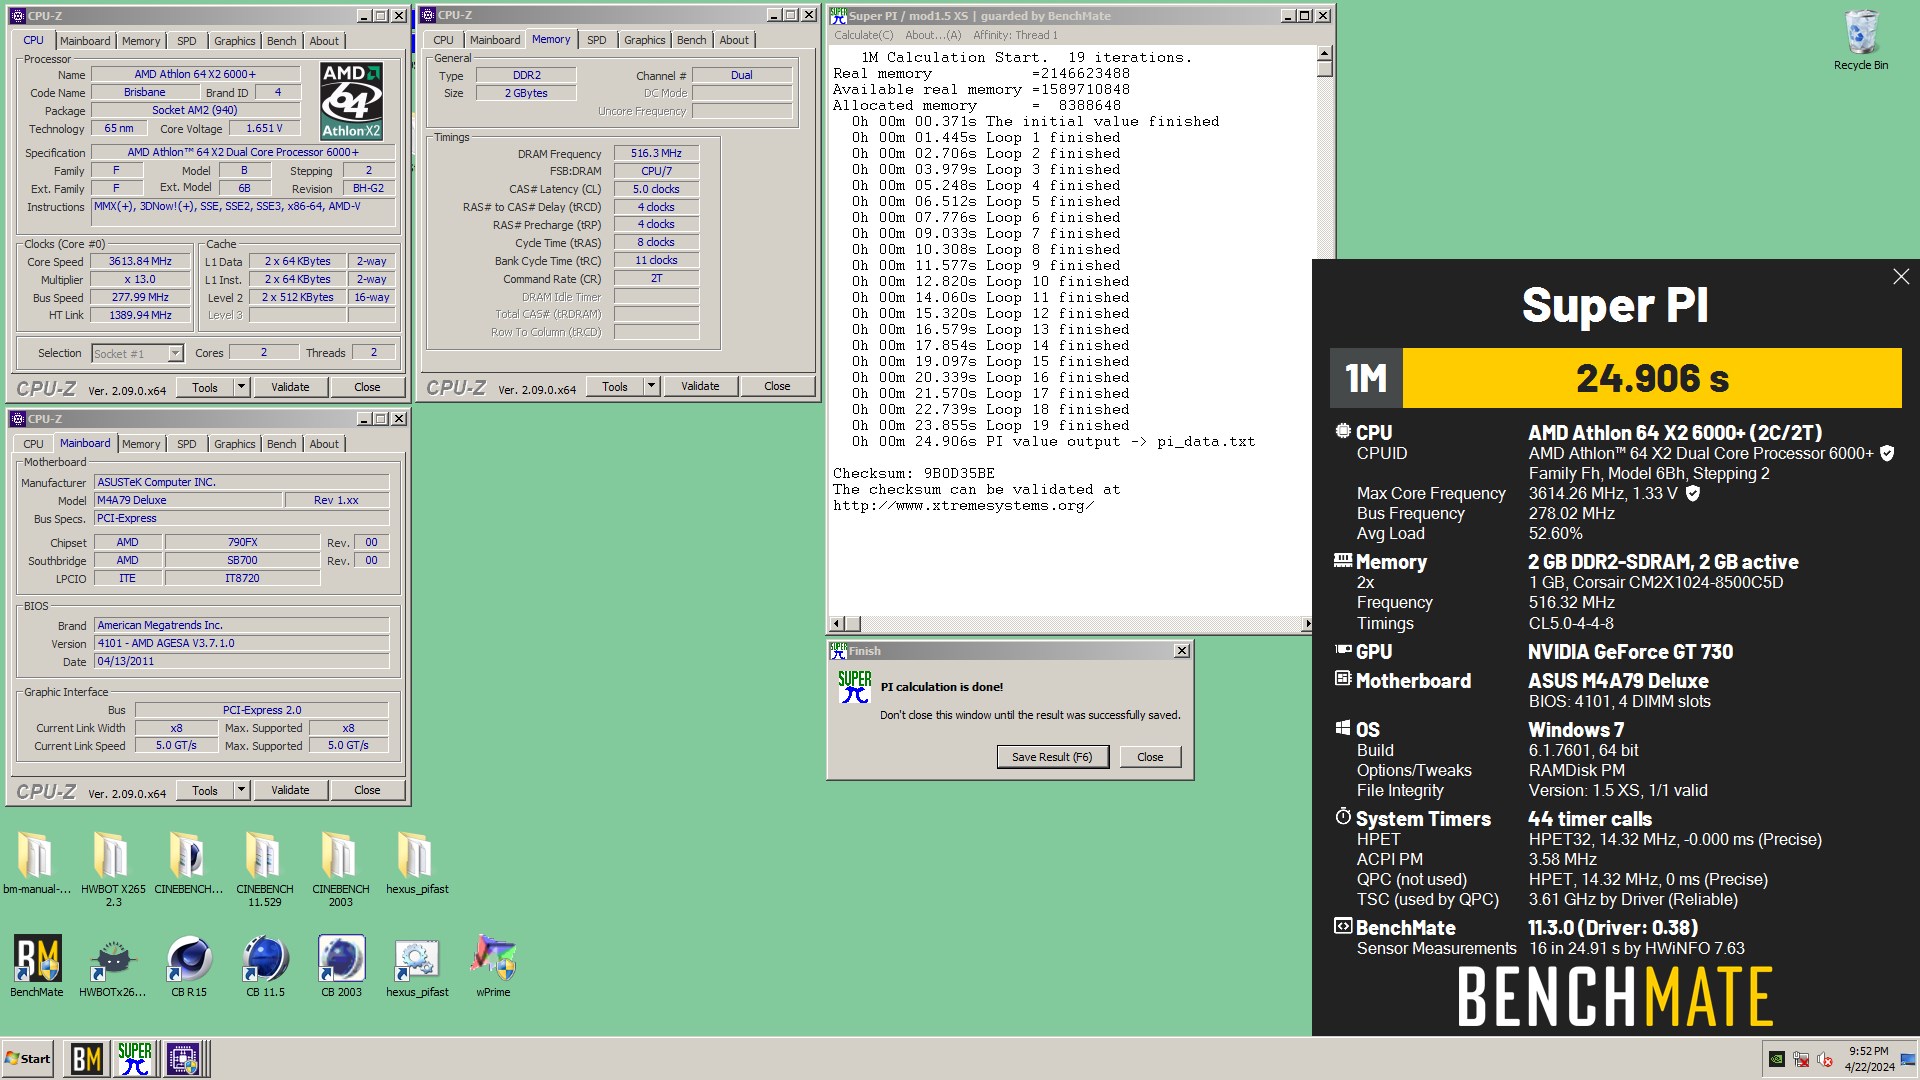This screenshot has width=1920, height=1080.
Task: Launch CB R15 shortcut
Action: point(188,966)
